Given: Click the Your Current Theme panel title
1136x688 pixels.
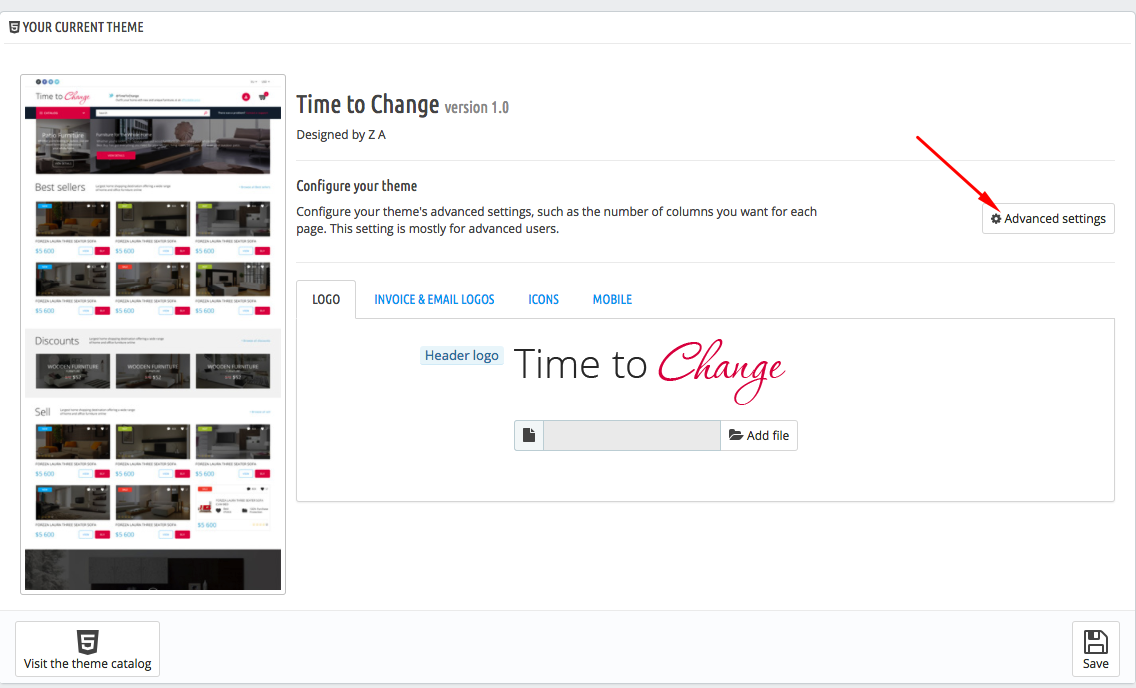Looking at the screenshot, I should 83,28.
